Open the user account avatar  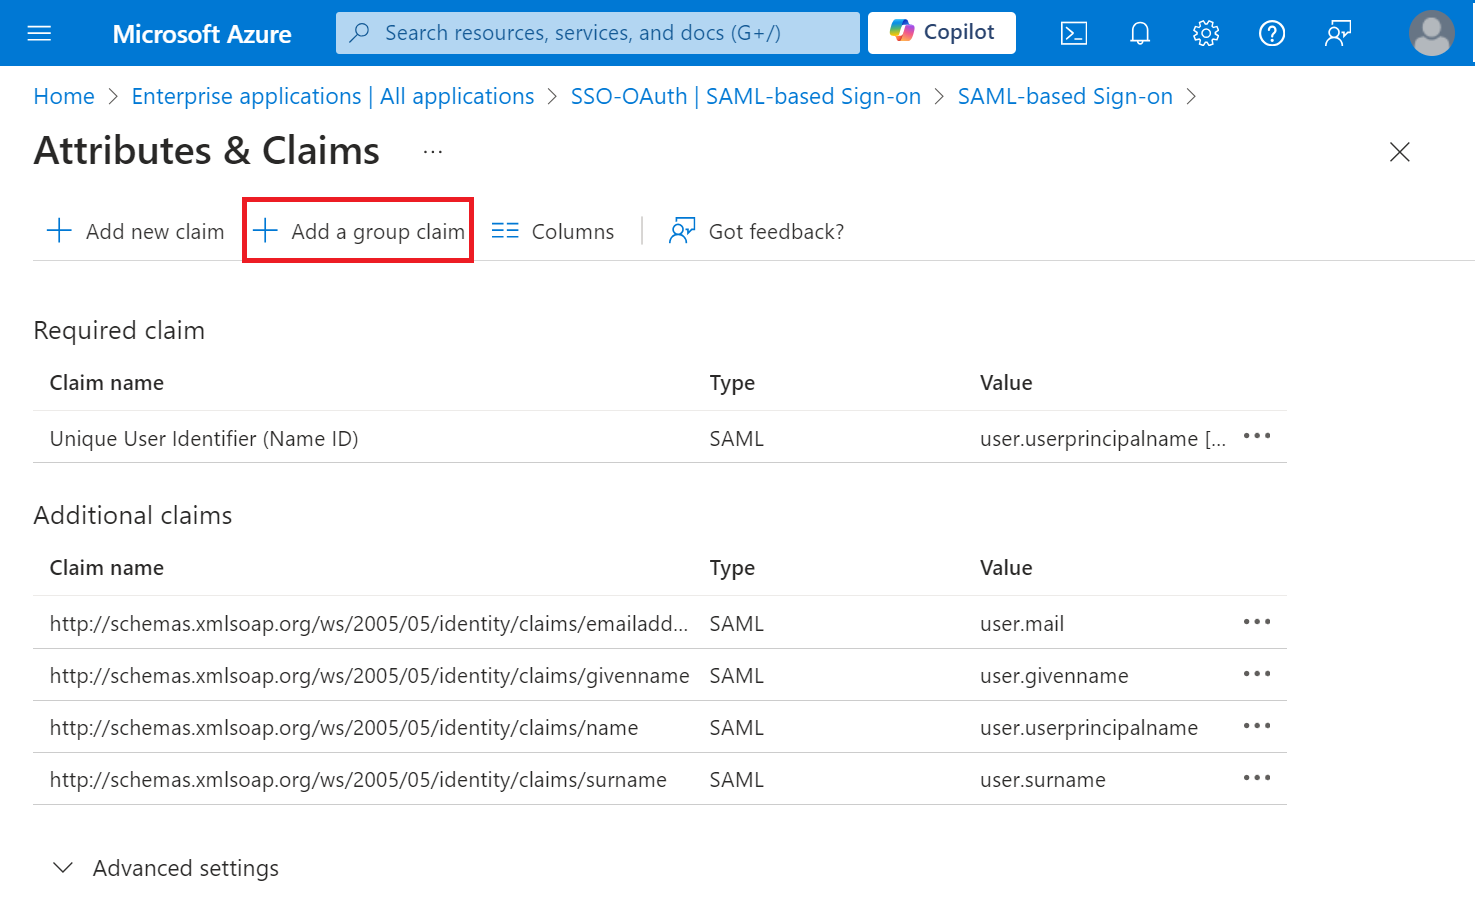coord(1431,34)
